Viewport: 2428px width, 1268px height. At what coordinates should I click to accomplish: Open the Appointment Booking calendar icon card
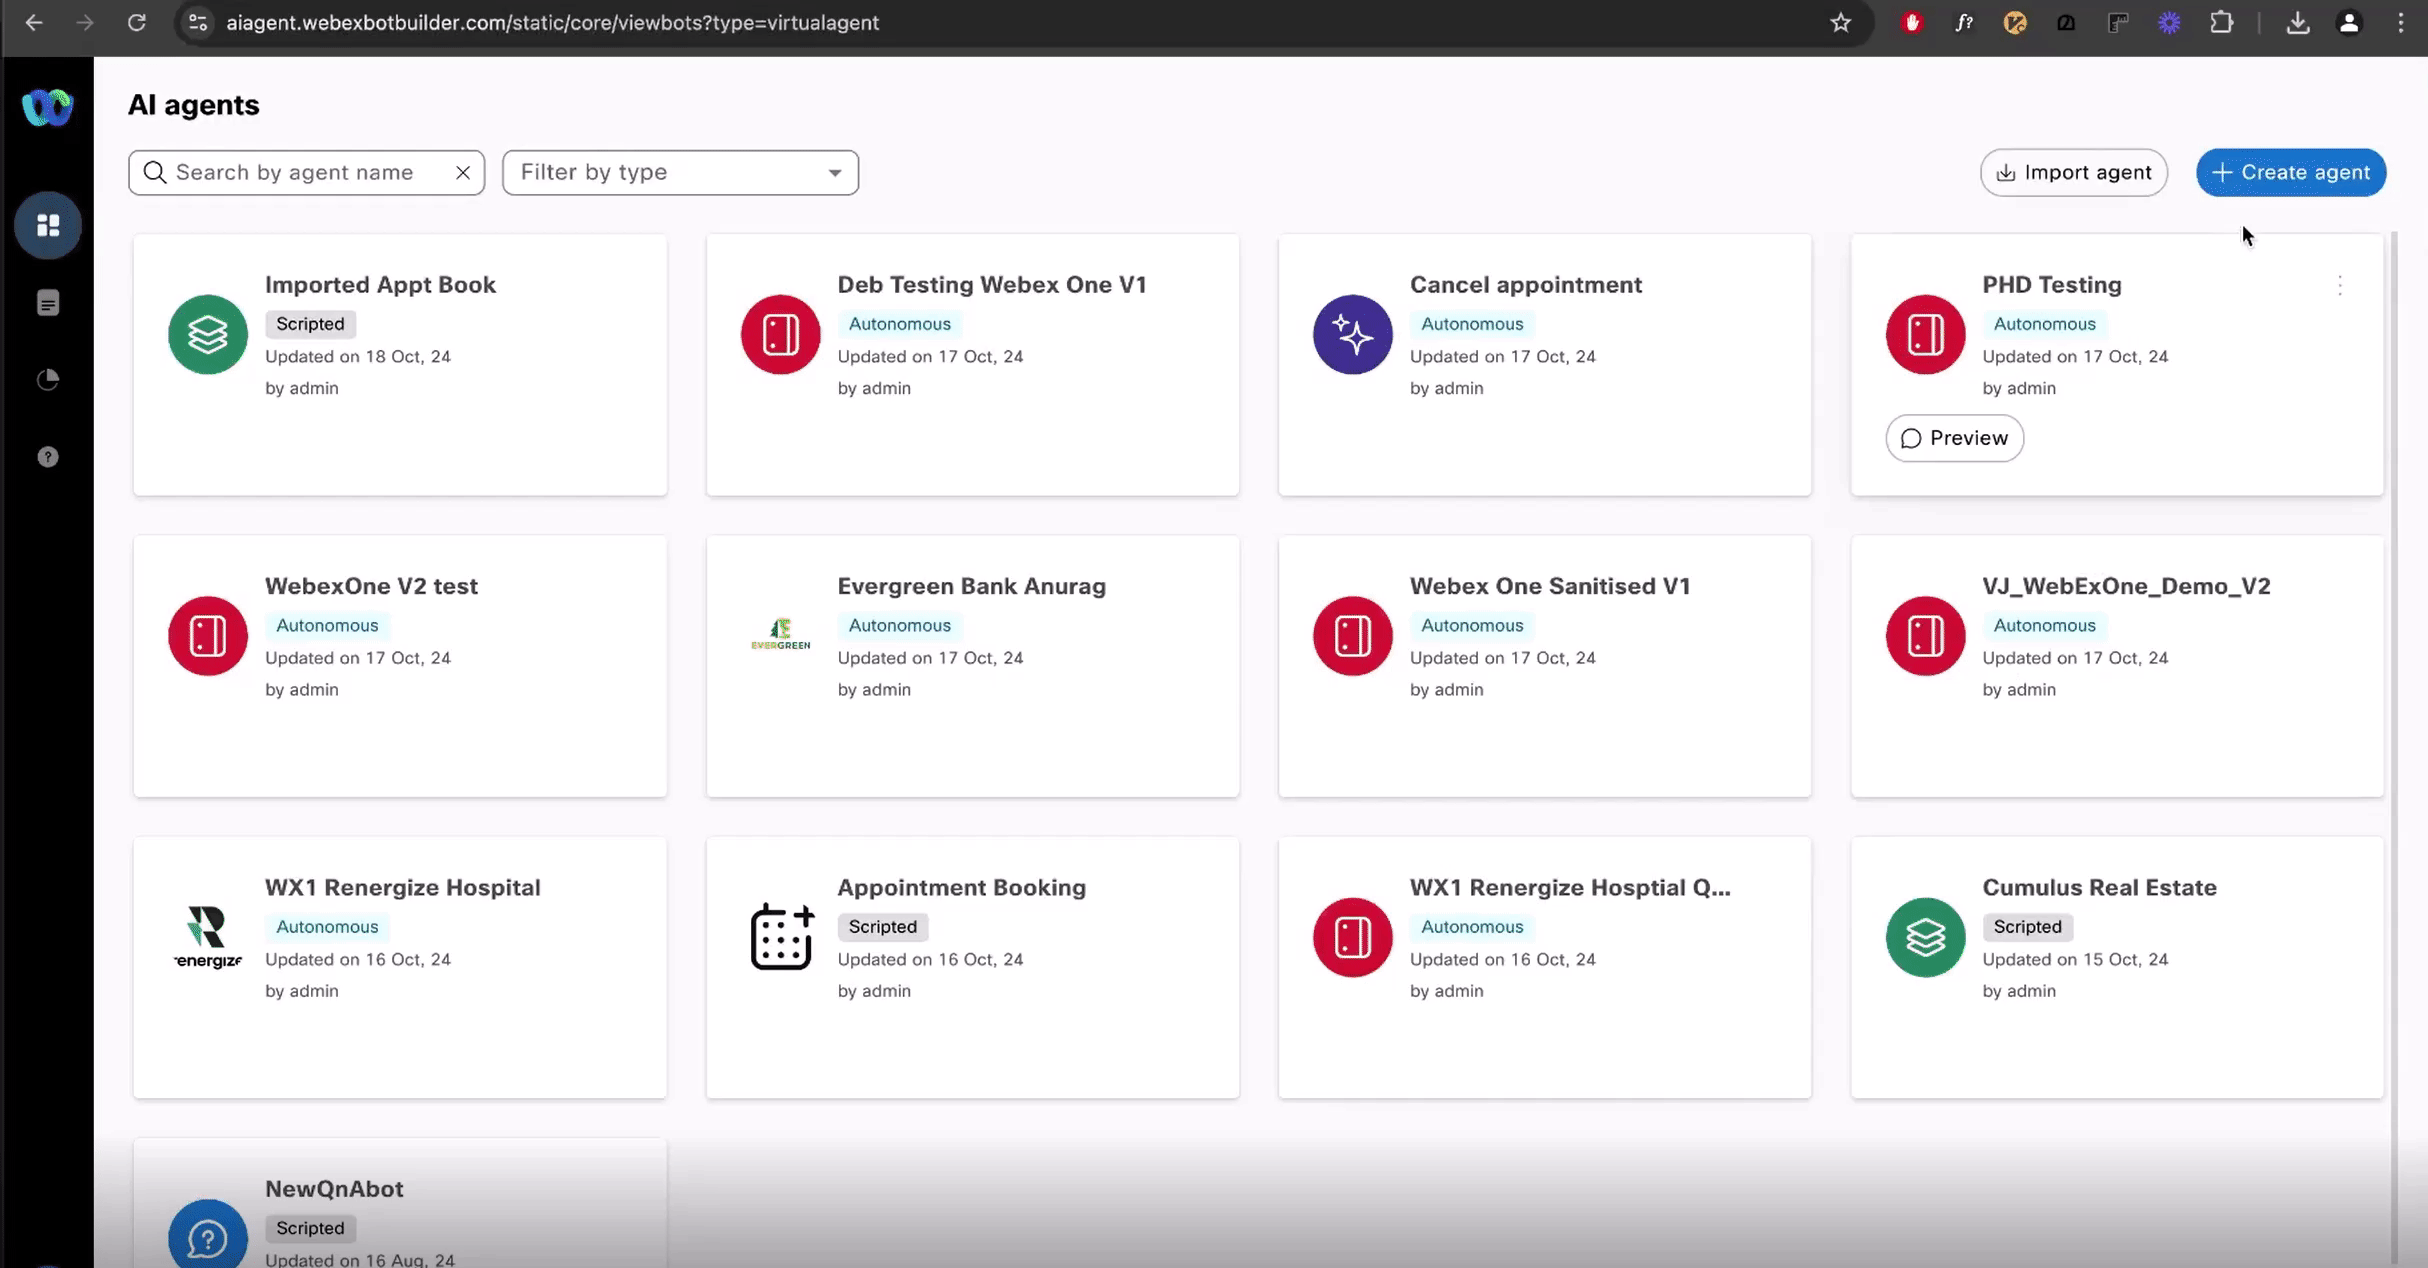tap(781, 937)
